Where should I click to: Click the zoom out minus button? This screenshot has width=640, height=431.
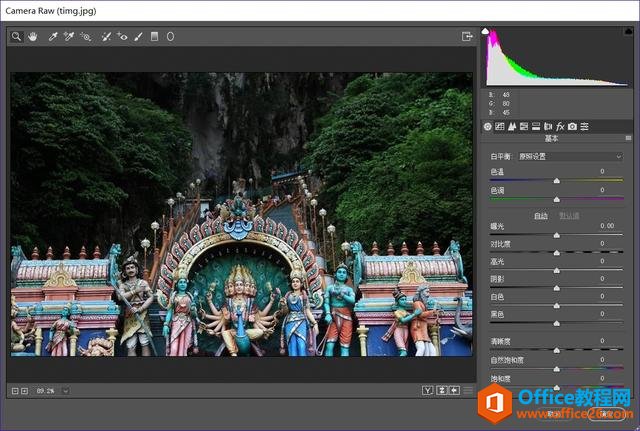tap(15, 390)
